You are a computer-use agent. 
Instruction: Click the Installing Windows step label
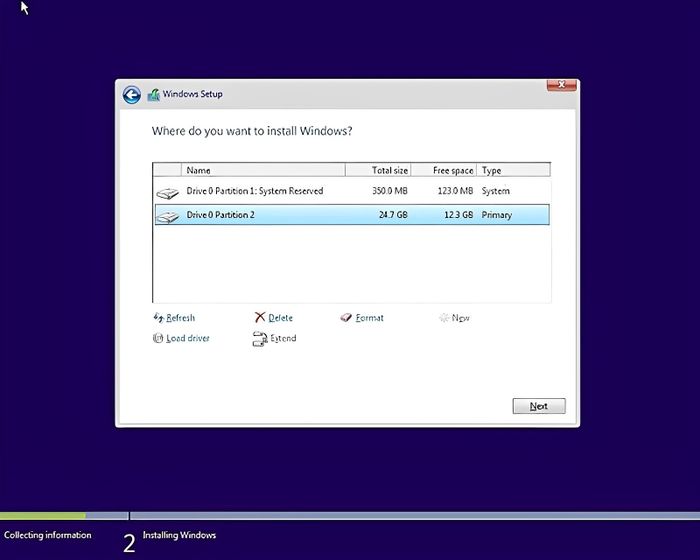(x=179, y=535)
